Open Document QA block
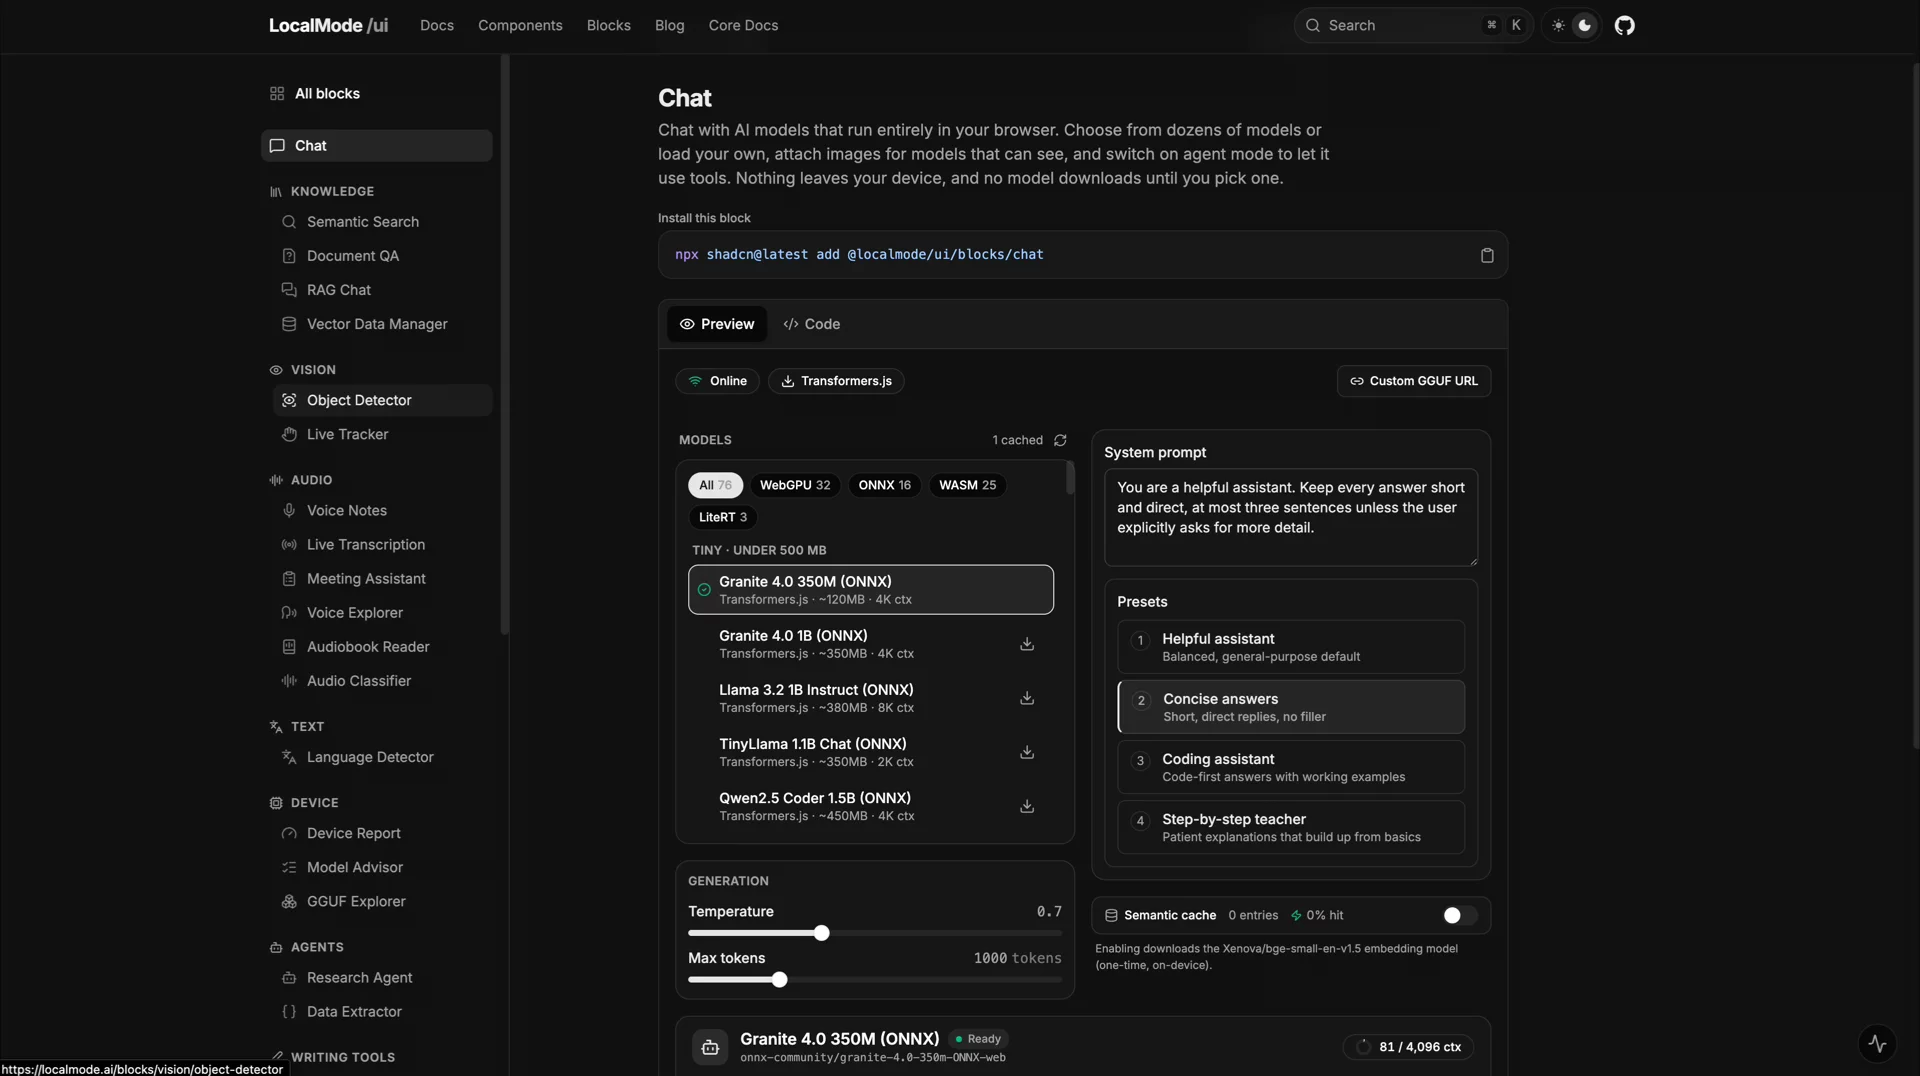 point(382,256)
